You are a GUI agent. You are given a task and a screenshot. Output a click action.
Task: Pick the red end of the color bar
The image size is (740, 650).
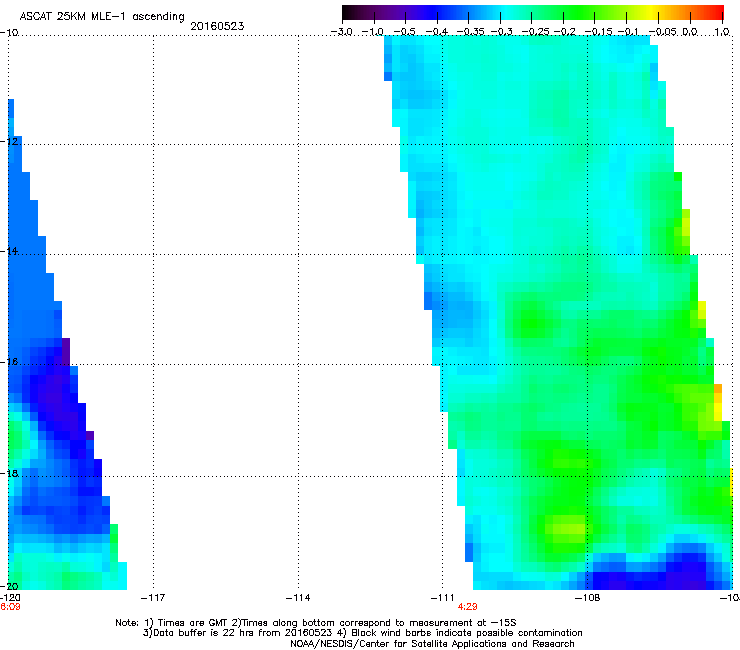click(x=718, y=12)
